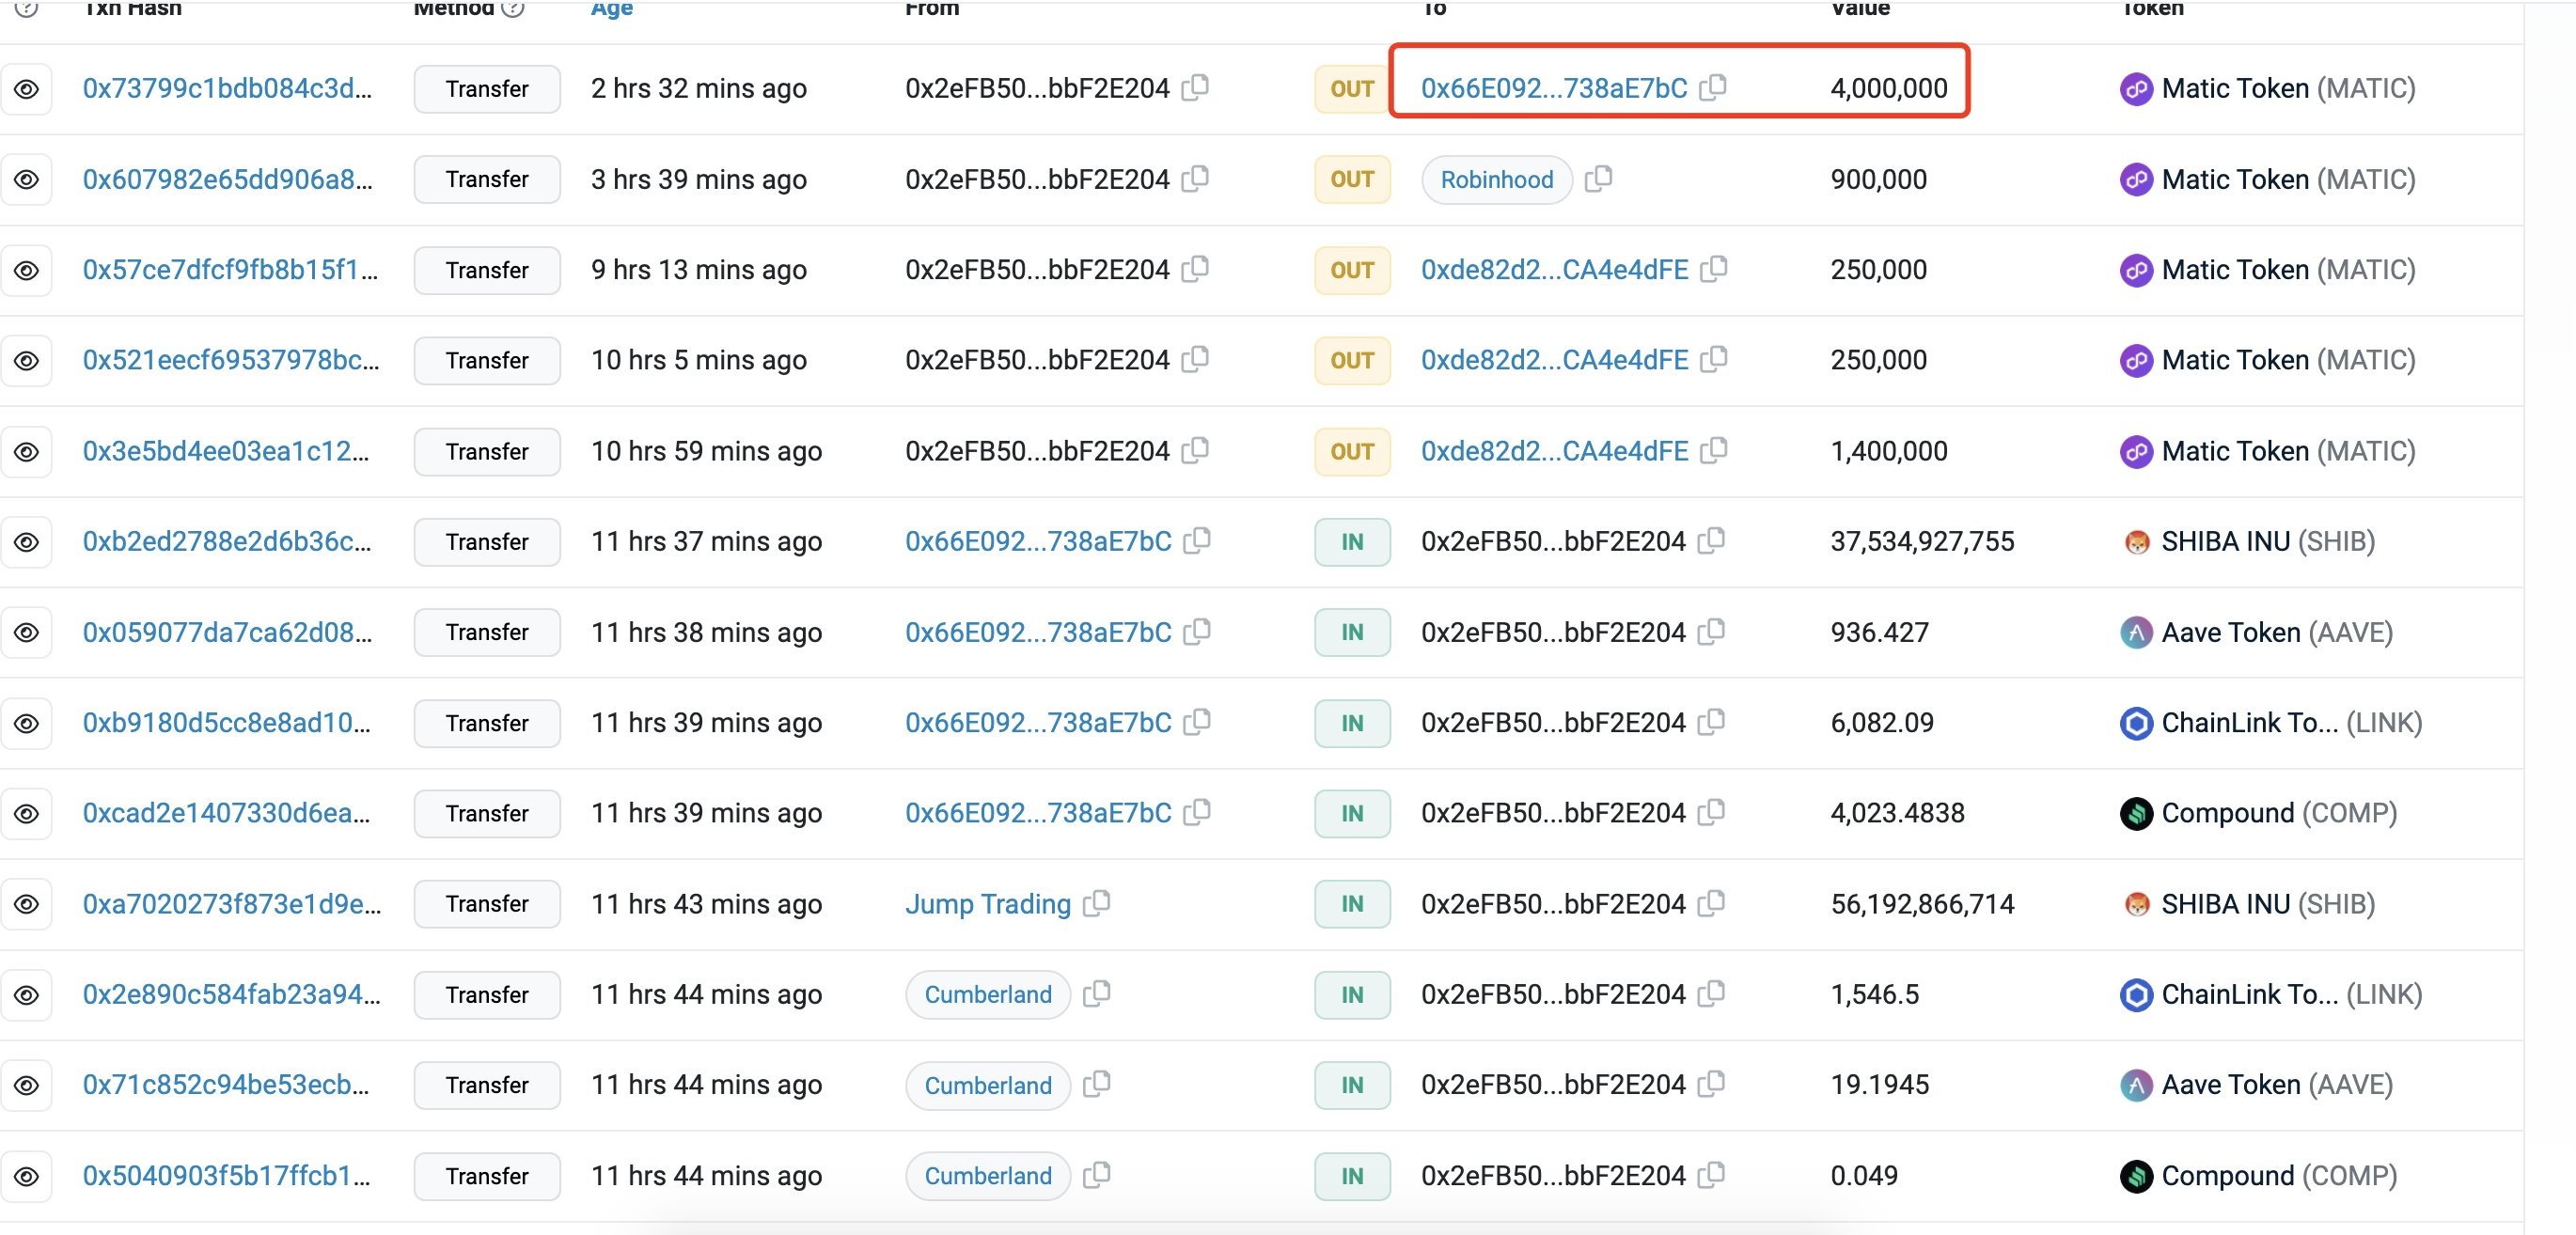Viewport: 2576px width, 1235px height.
Task: Preview transaction 0x5040903f5b17ffcb1 with eye icon
Action: pyautogui.click(x=26, y=1176)
